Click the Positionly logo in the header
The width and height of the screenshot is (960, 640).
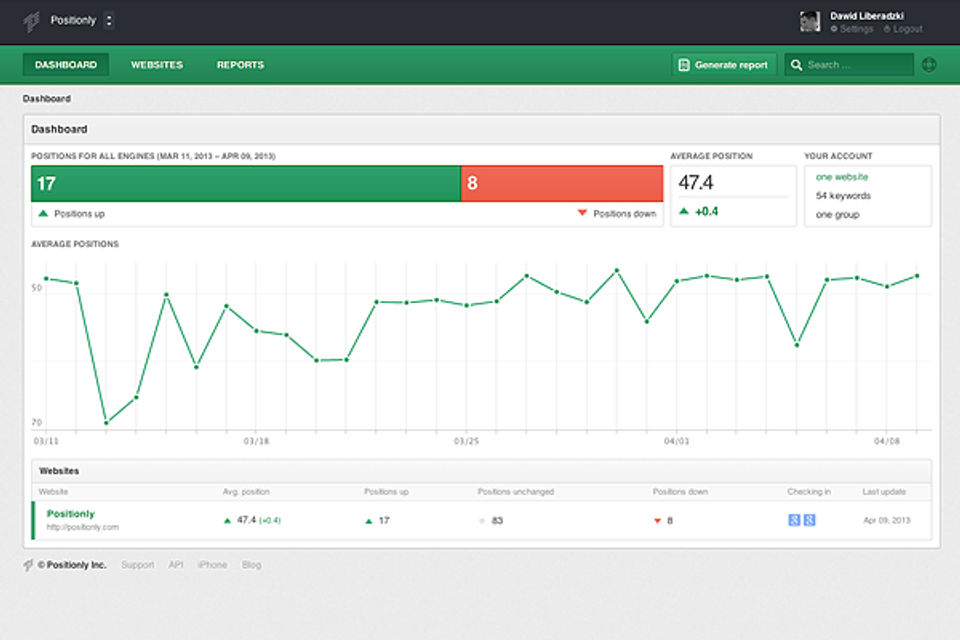32,21
